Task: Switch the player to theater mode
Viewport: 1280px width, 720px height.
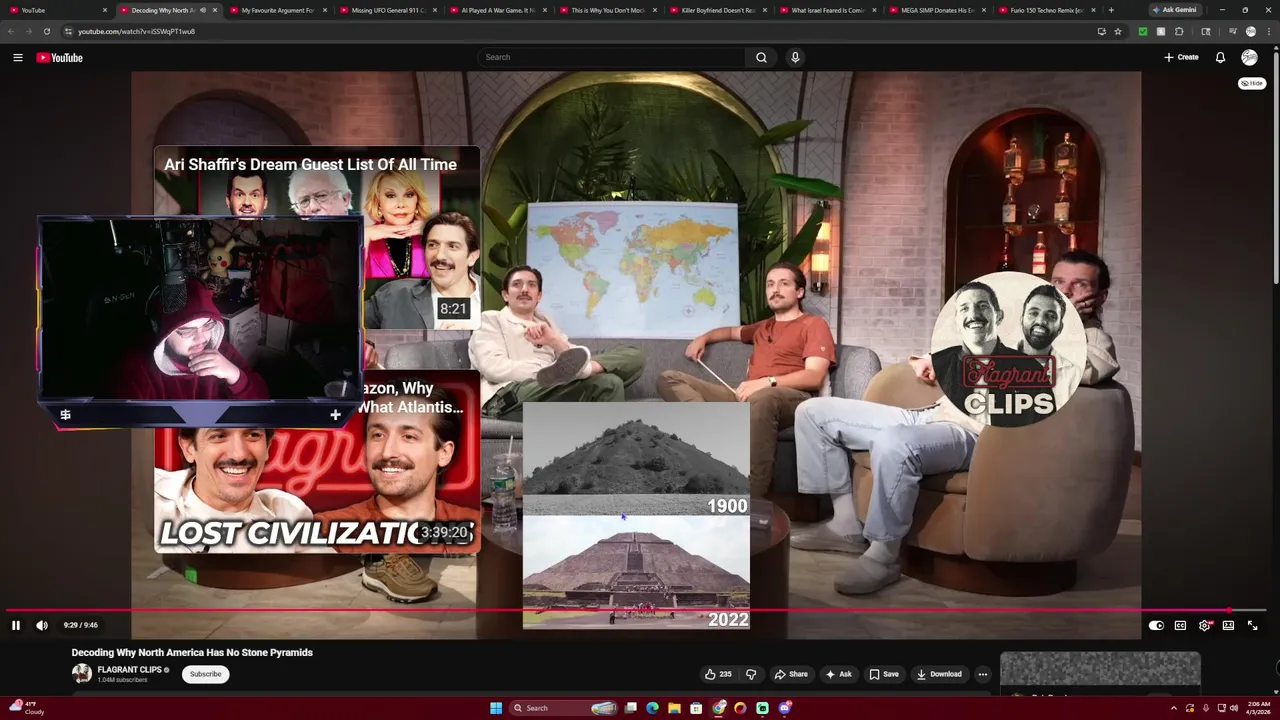Action: click(1228, 625)
